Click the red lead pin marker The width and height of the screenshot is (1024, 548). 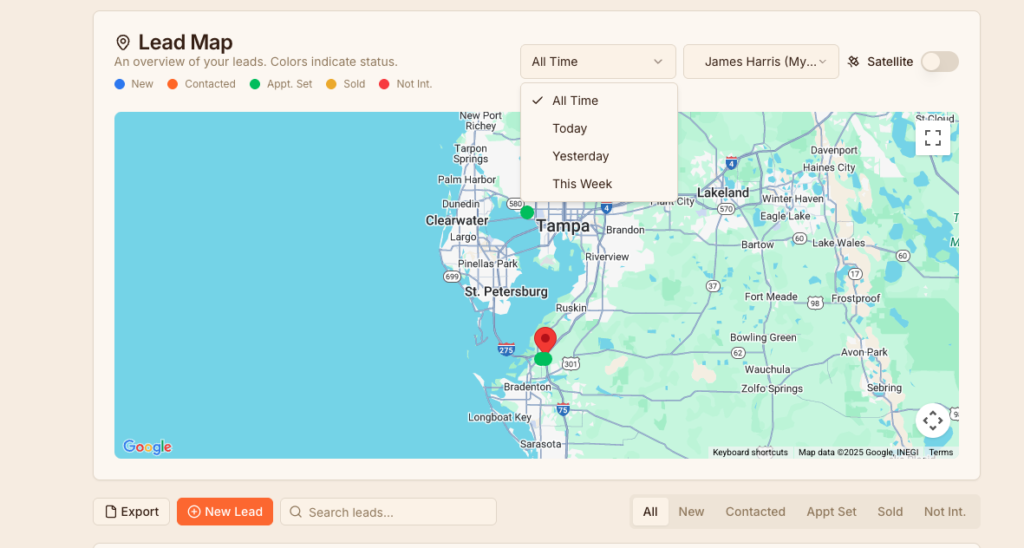[x=545, y=338]
